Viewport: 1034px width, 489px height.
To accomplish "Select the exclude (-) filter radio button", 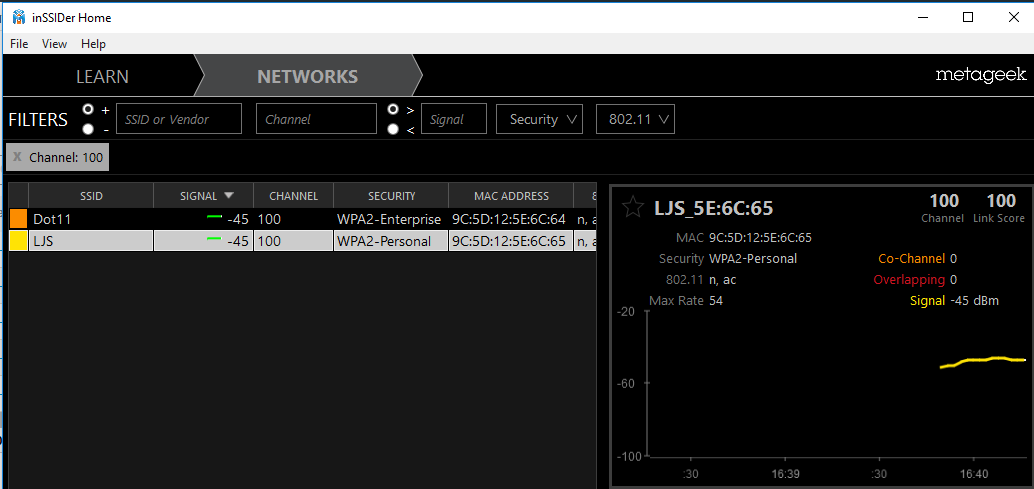I will 88,129.
